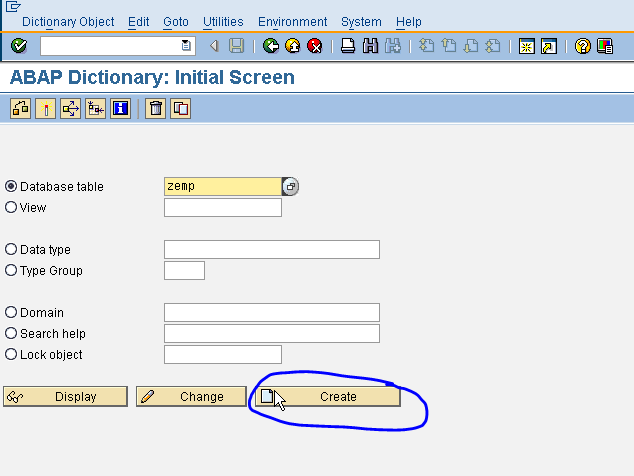Open the Utilities menu
Screen dimensions: 634x476
click(223, 22)
